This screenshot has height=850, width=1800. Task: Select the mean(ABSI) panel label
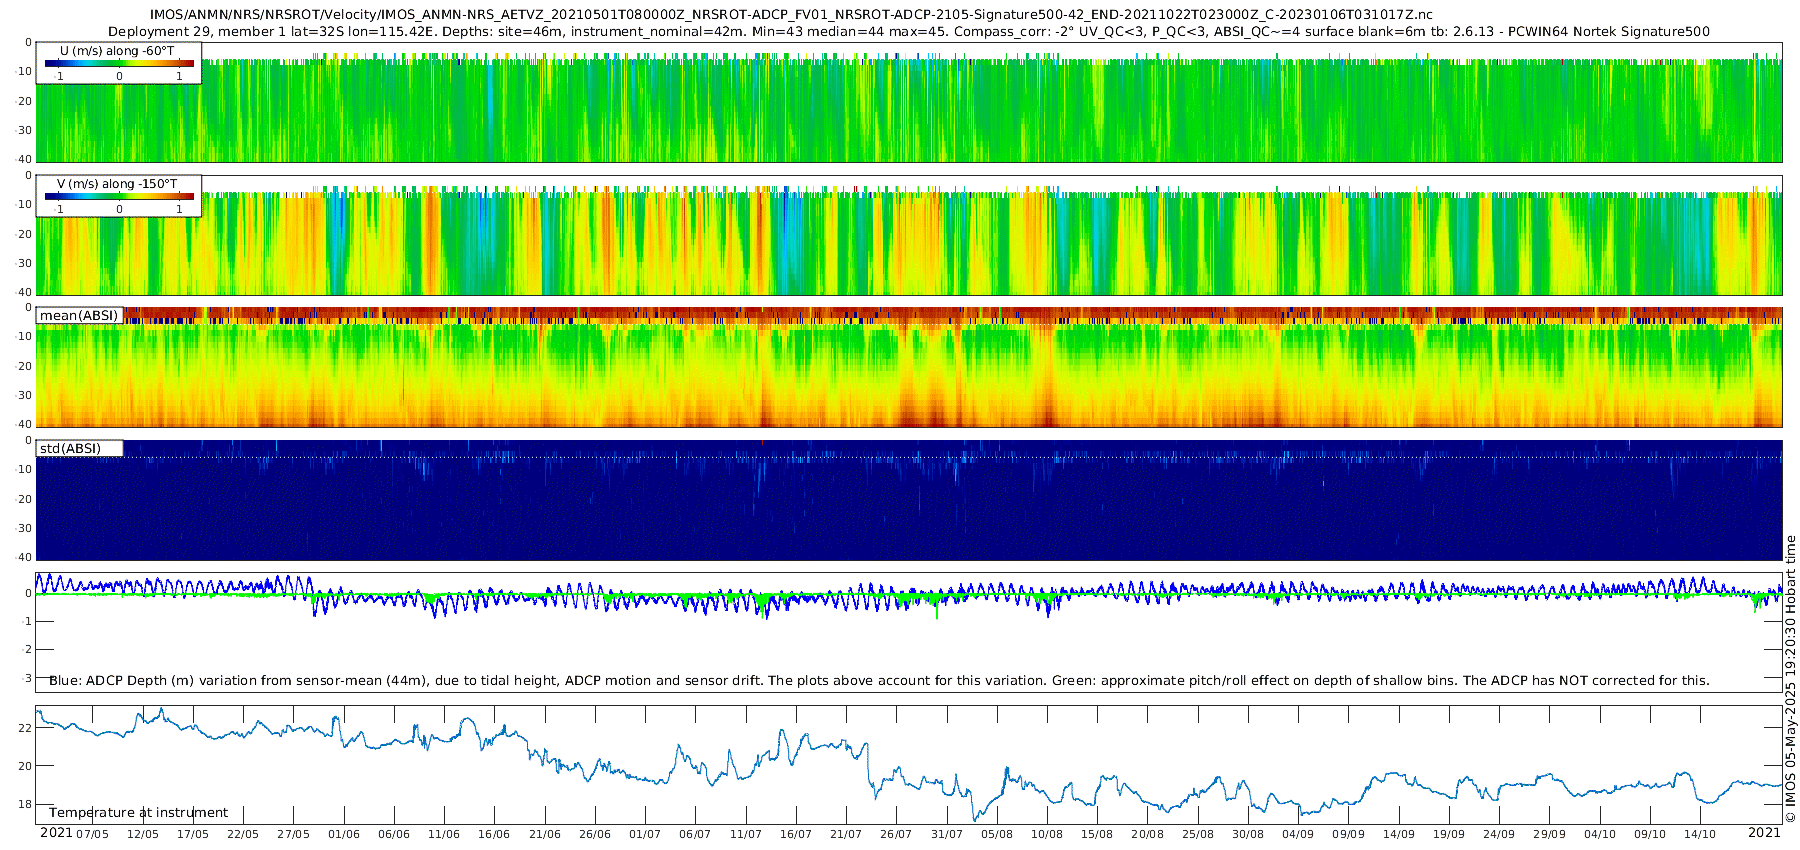point(79,316)
